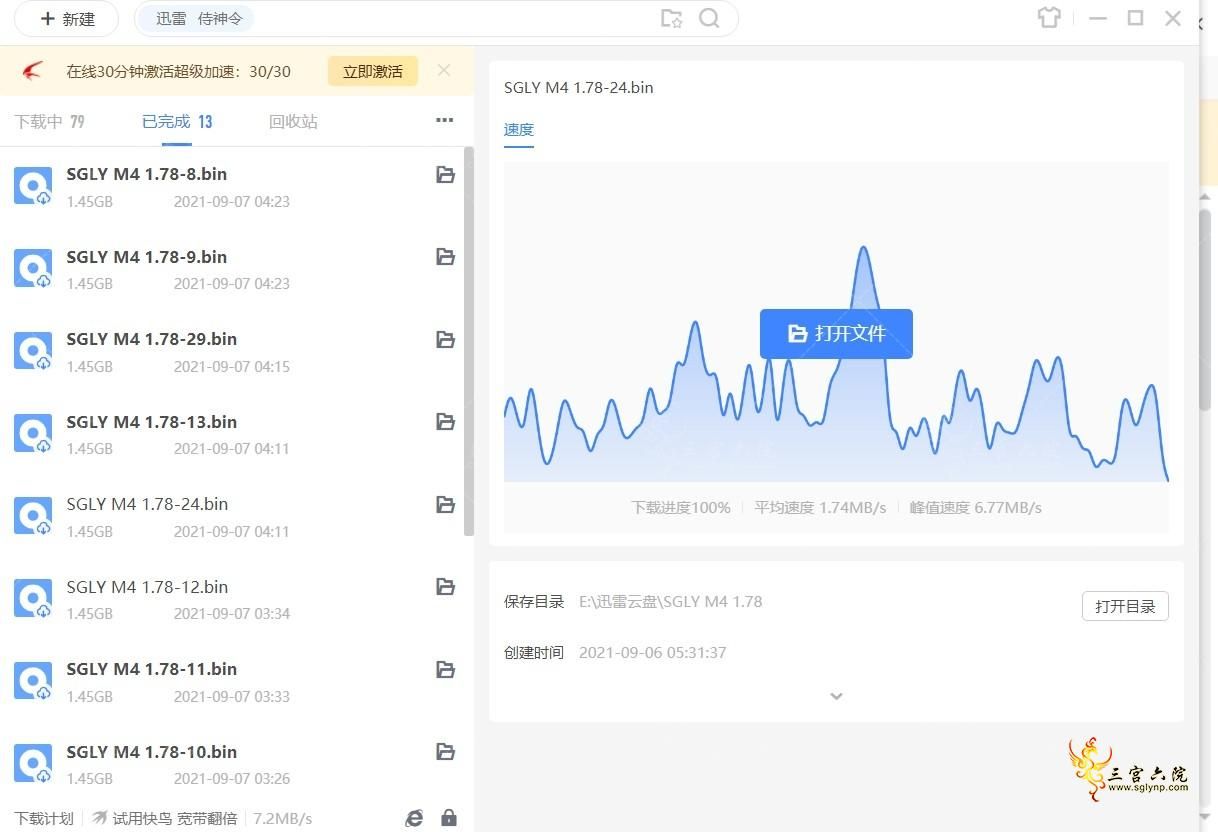Open the three-dot more options menu
Image resolution: width=1218 pixels, height=832 pixels.
[x=445, y=121]
